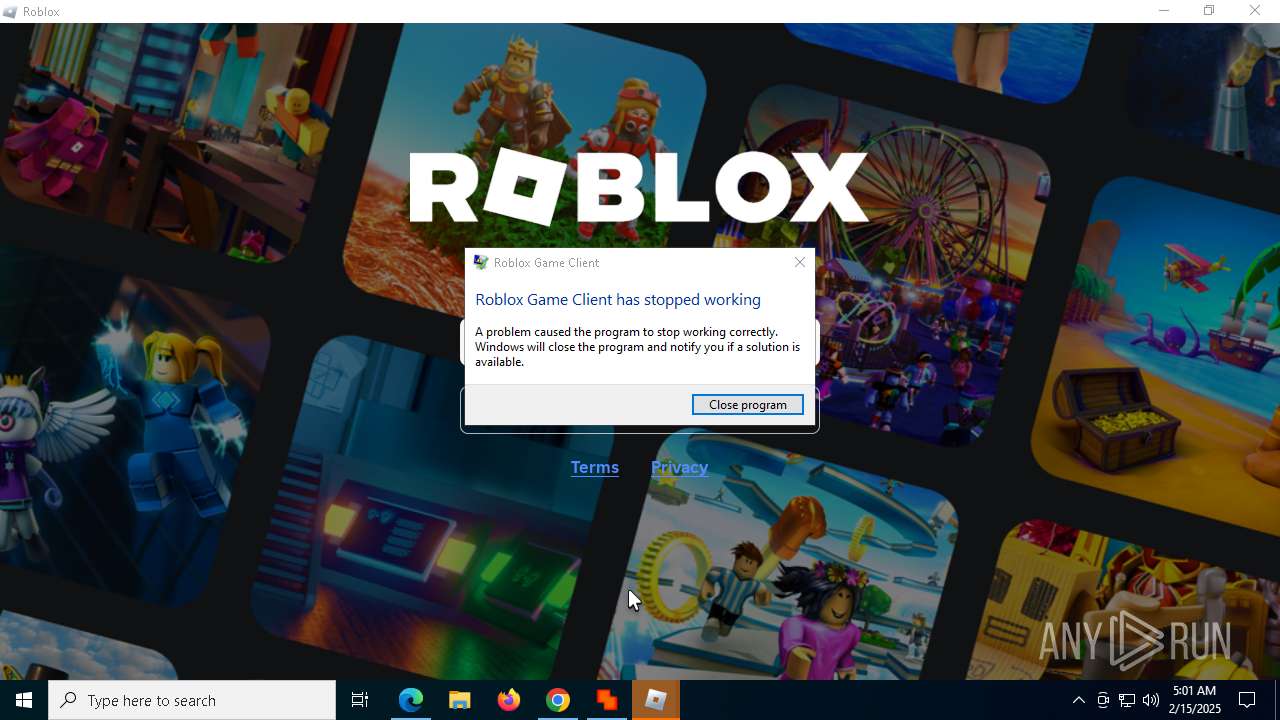Screen dimensions: 1280x720
Task: Open File Explorer from the taskbar
Action: pos(460,700)
